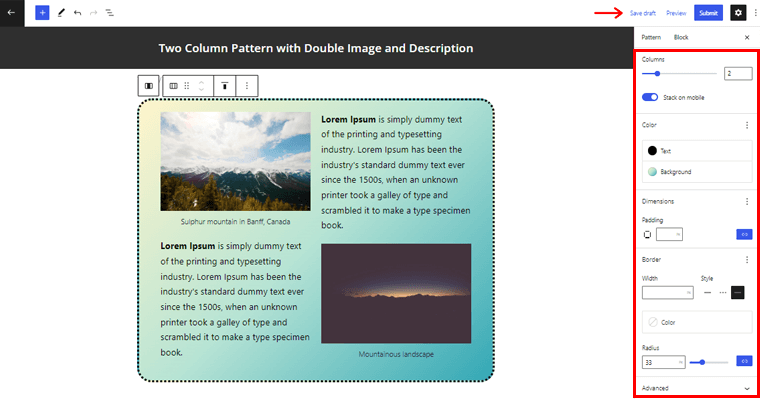Open the Border panel options menu
The height and width of the screenshot is (399, 760).
click(x=747, y=260)
